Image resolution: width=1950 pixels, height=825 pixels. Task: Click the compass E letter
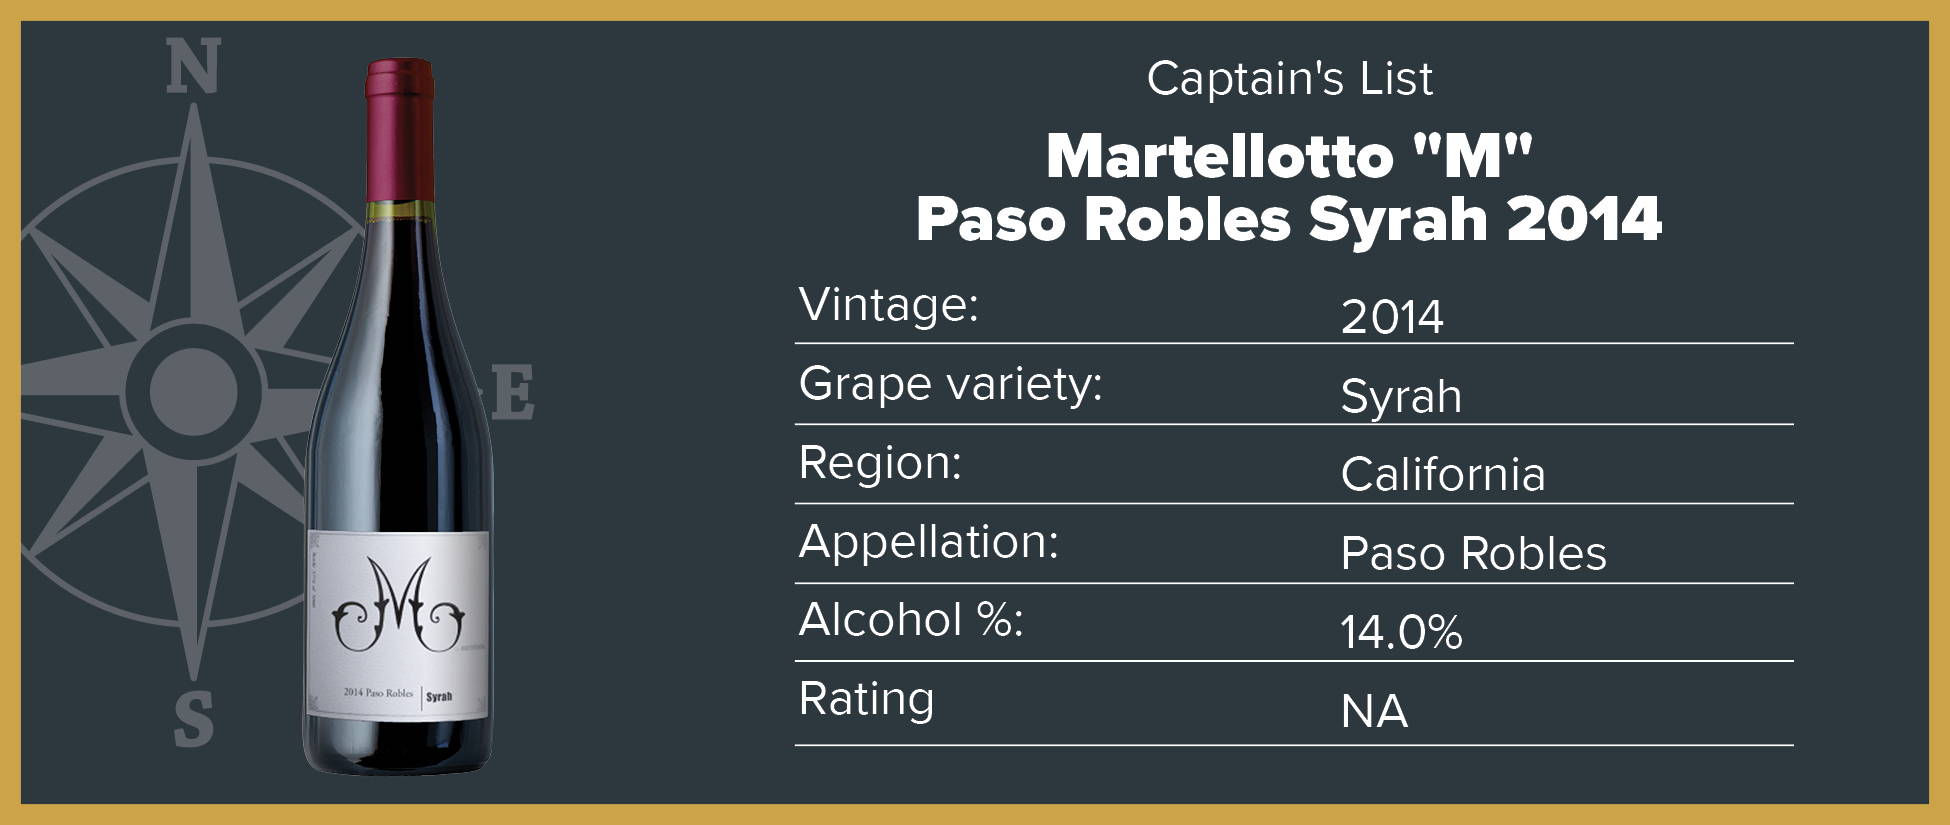click(513, 392)
